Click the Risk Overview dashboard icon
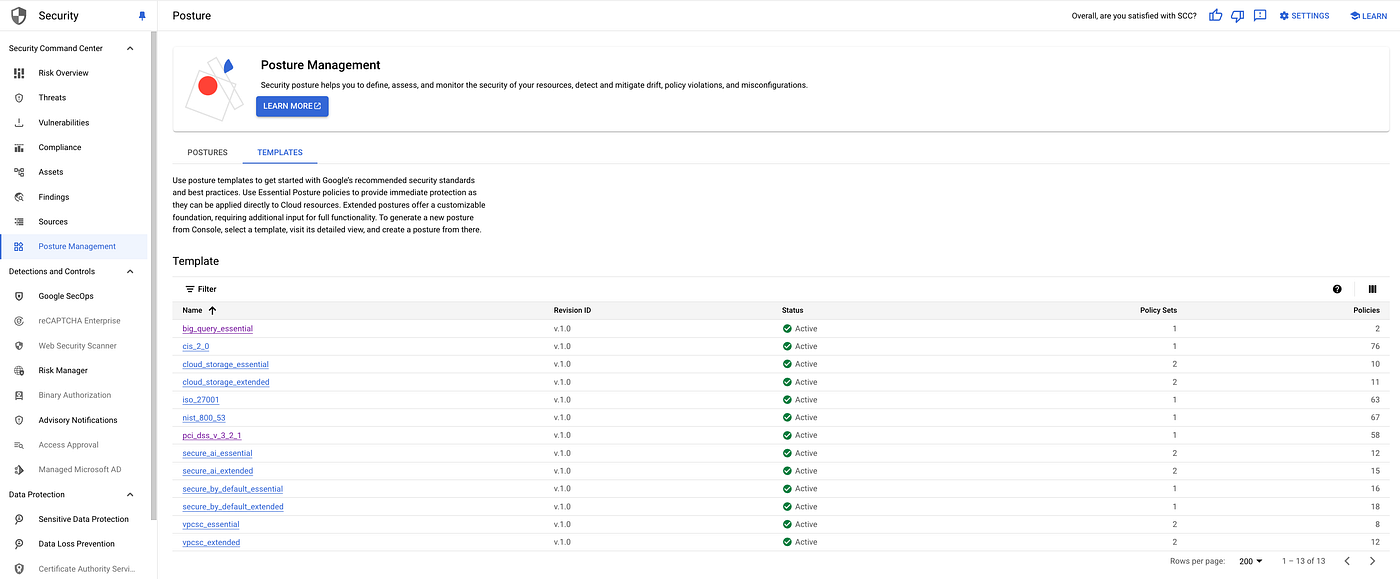This screenshot has height=579, width=1400. click(x=19, y=73)
